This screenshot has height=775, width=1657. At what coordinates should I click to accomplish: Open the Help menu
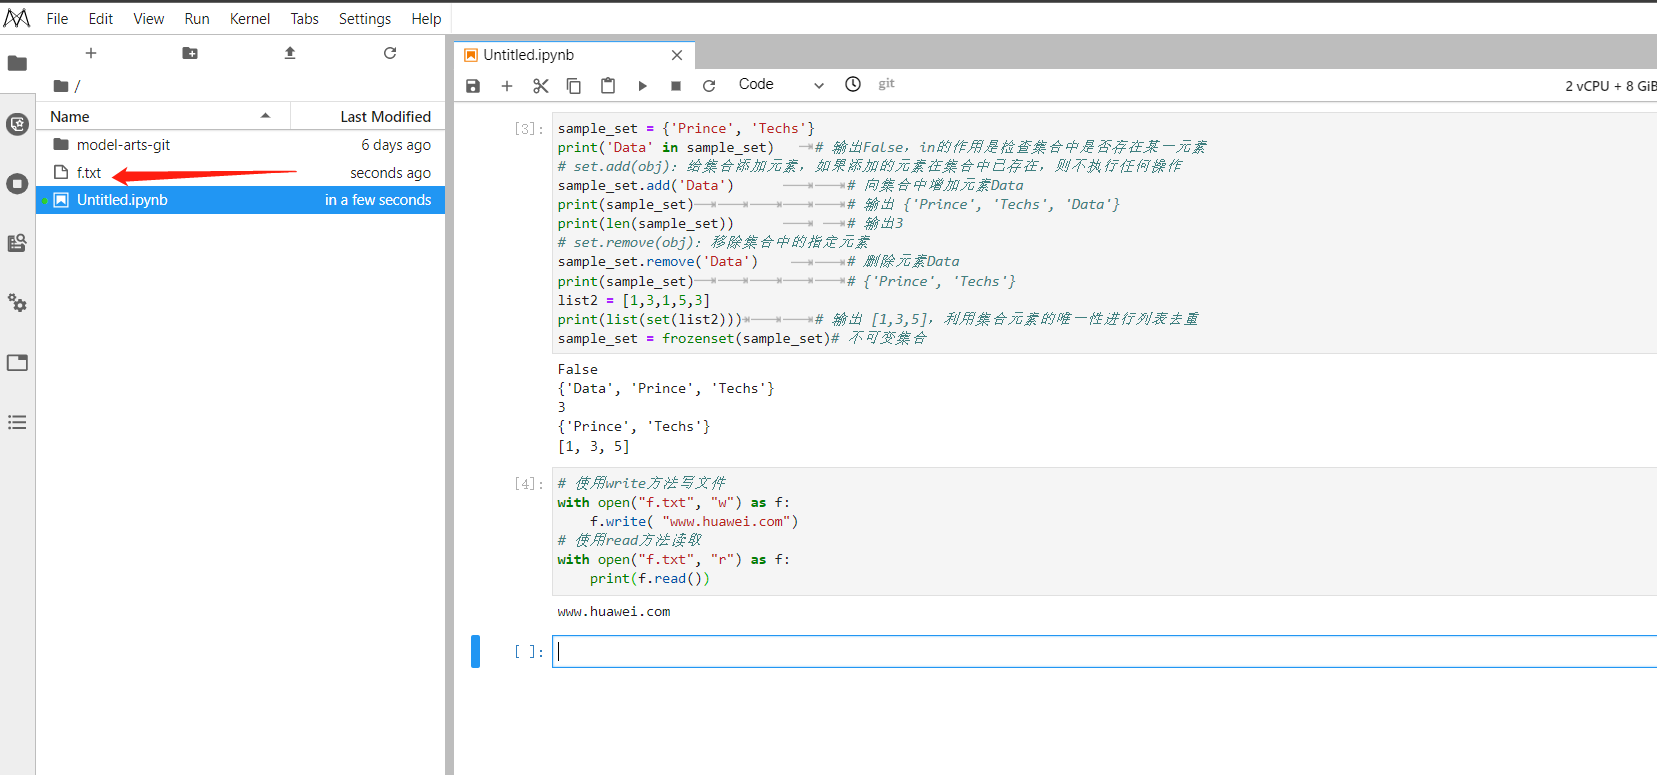[426, 19]
